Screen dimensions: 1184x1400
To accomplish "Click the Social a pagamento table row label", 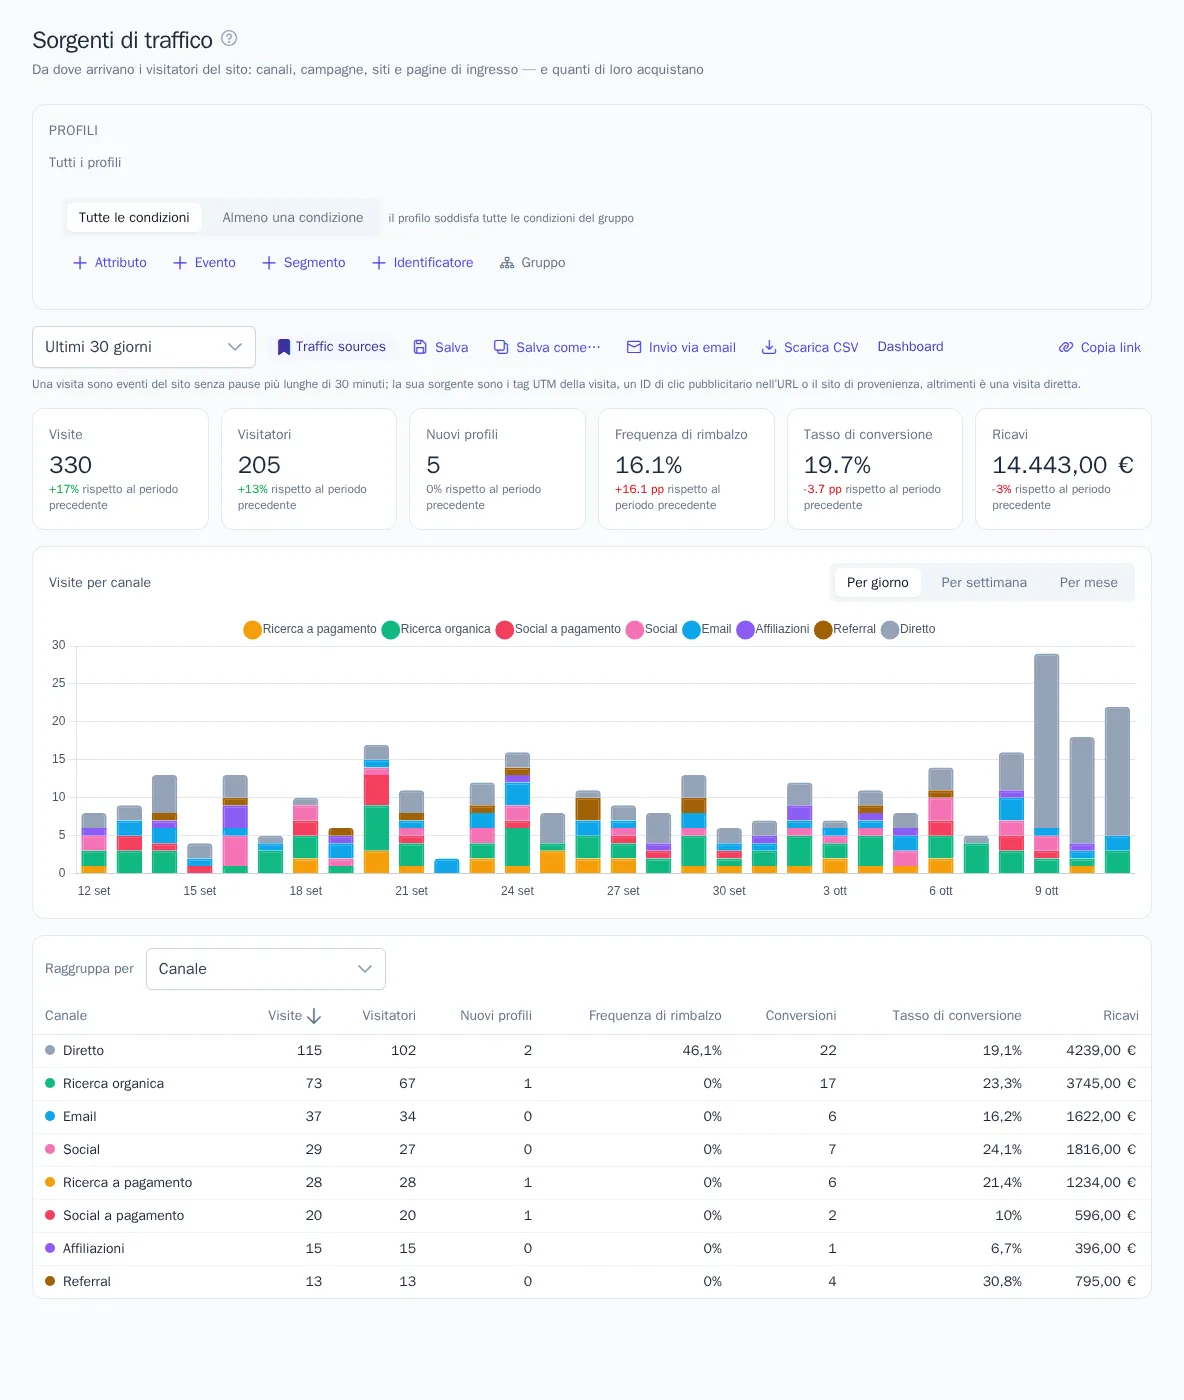I will point(123,1215).
